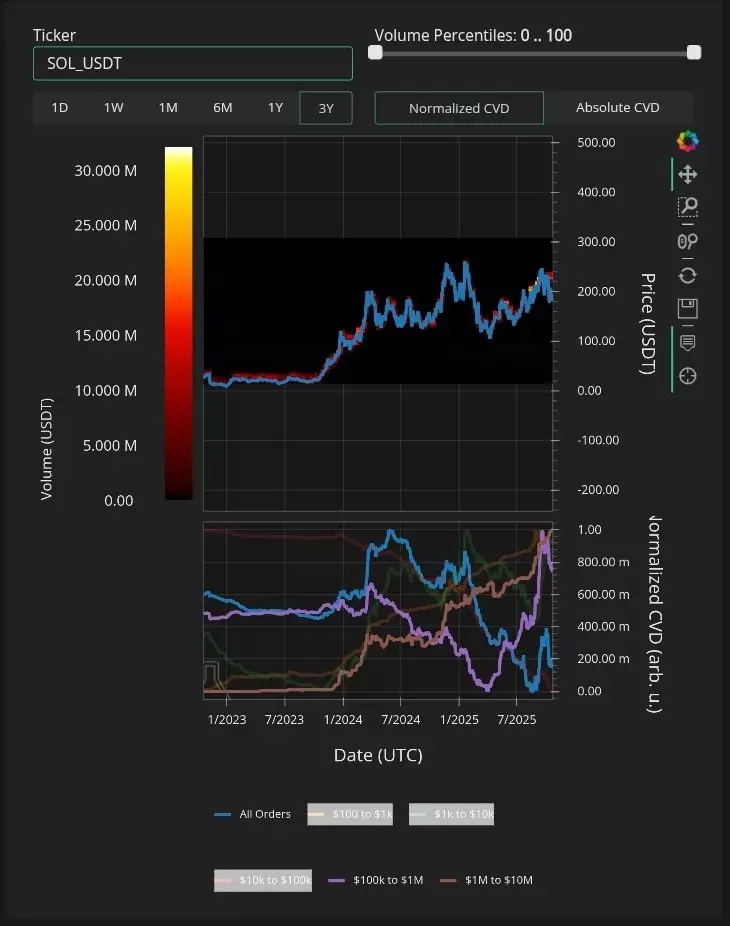Hide the All Orders legend series
730x926 pixels.
click(253, 814)
